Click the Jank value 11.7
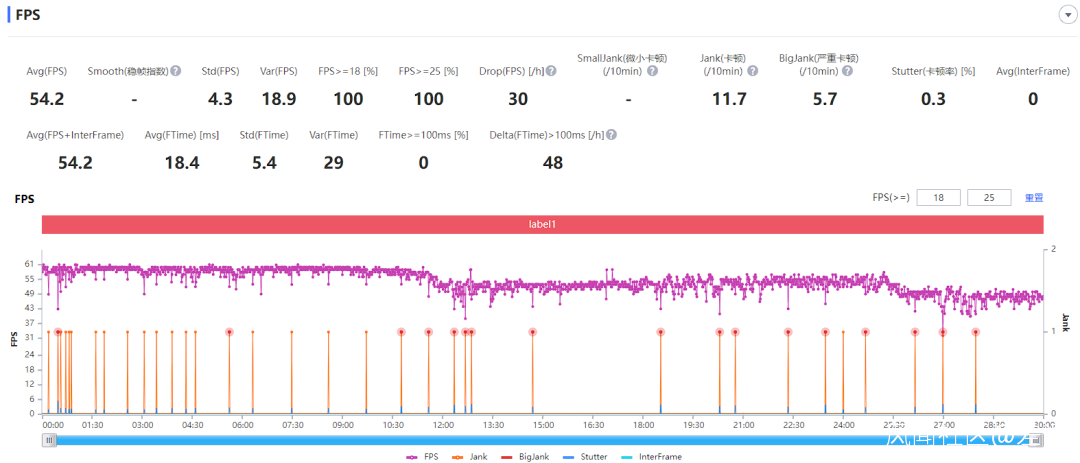 point(729,99)
